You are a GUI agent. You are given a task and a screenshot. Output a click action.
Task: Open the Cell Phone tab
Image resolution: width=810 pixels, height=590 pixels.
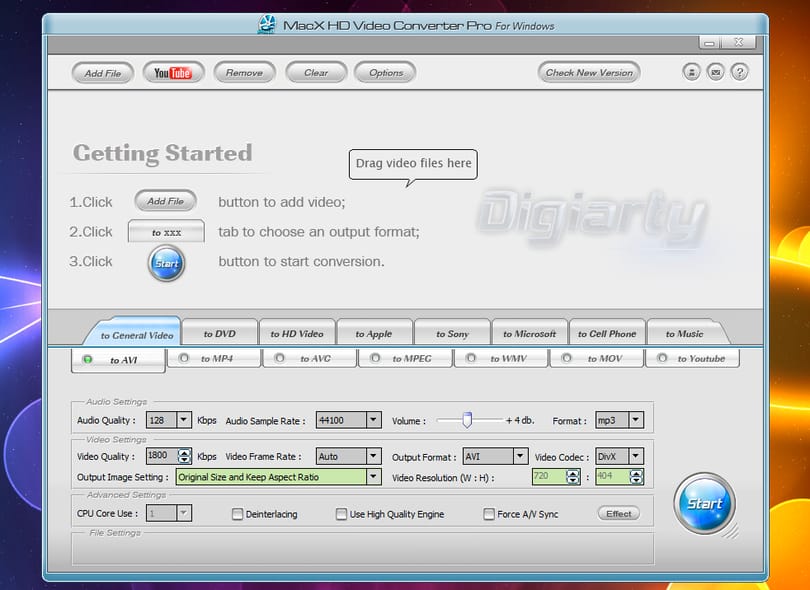coord(607,333)
